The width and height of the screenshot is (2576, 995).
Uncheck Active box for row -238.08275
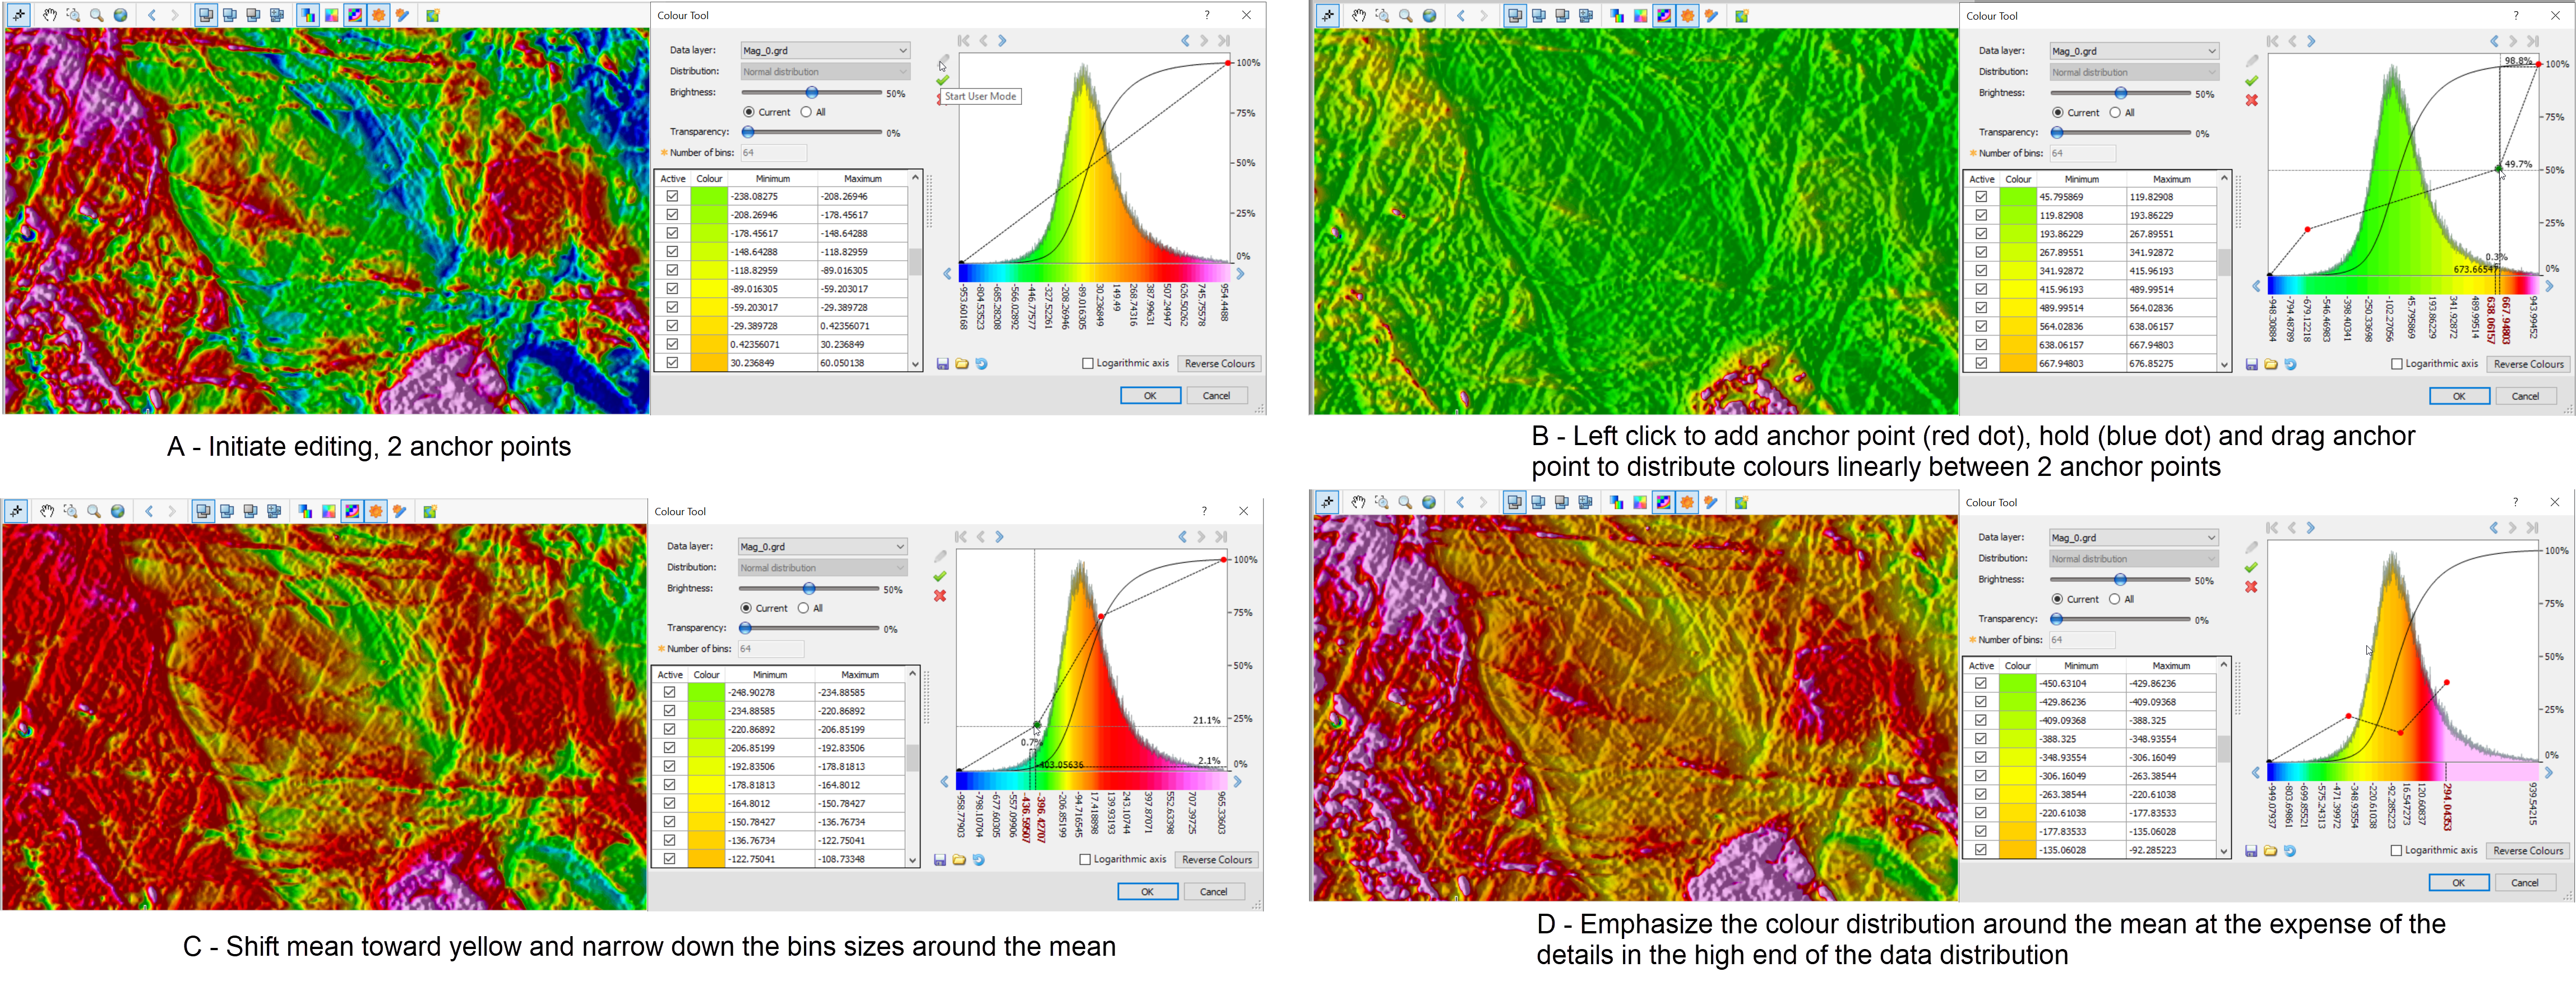coord(672,196)
